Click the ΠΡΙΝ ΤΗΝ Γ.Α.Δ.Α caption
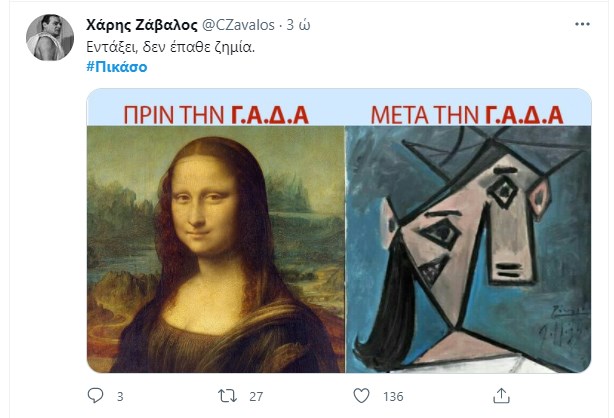The image size is (614, 418). pos(216,115)
